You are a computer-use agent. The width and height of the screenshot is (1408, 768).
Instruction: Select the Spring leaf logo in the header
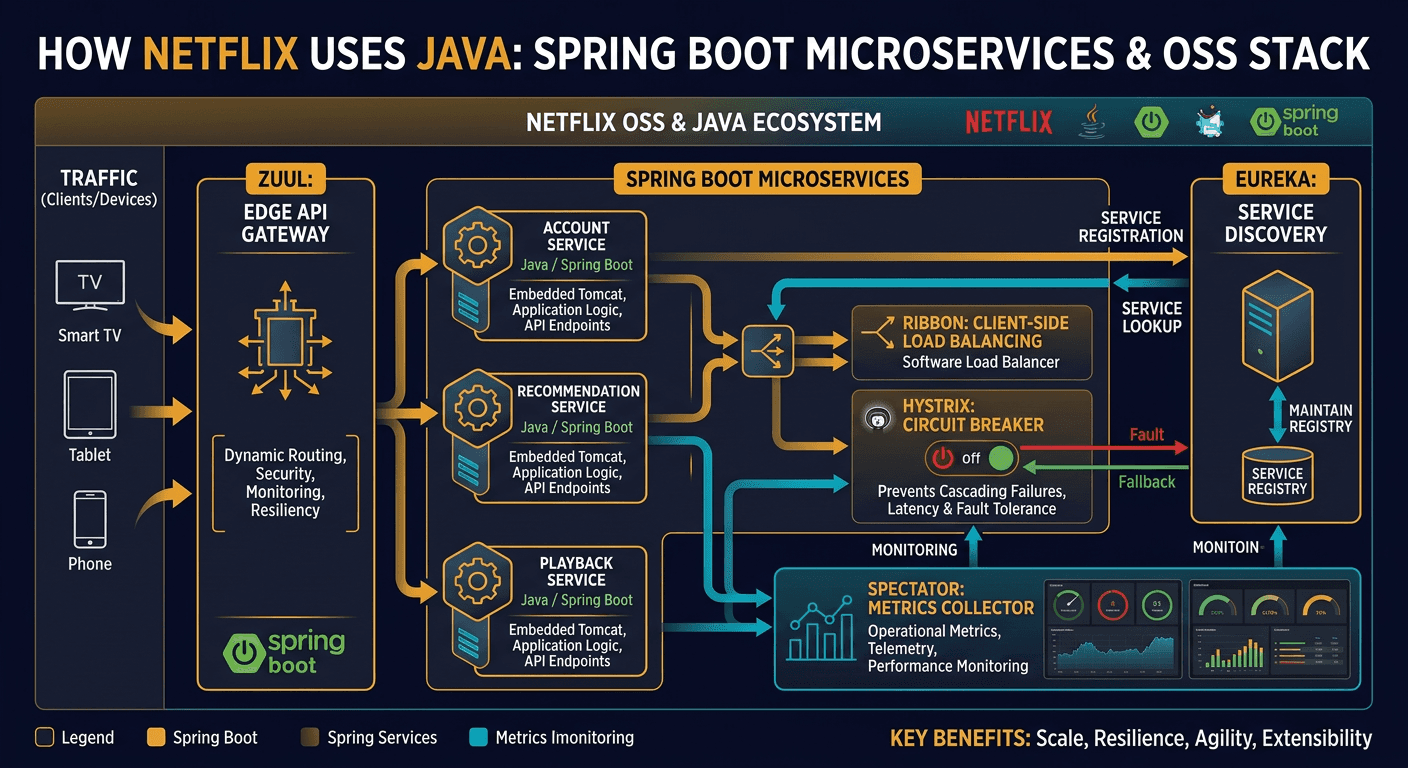tap(1151, 122)
